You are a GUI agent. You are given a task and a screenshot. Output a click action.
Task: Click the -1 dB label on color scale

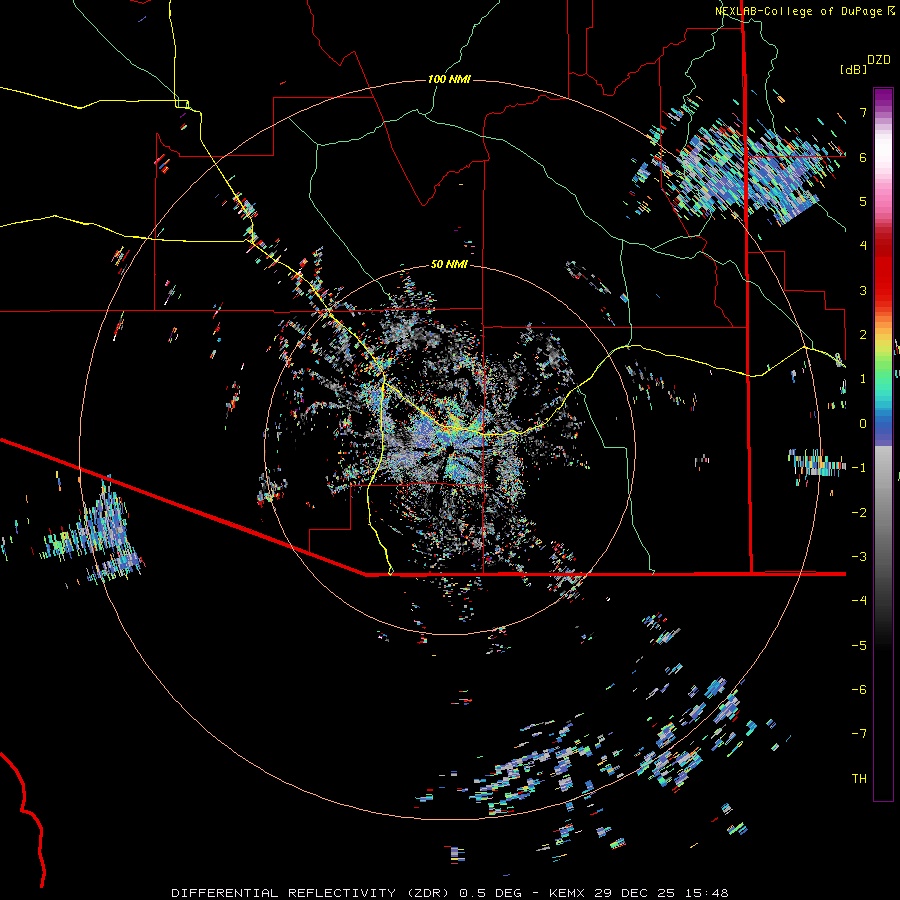pos(859,468)
